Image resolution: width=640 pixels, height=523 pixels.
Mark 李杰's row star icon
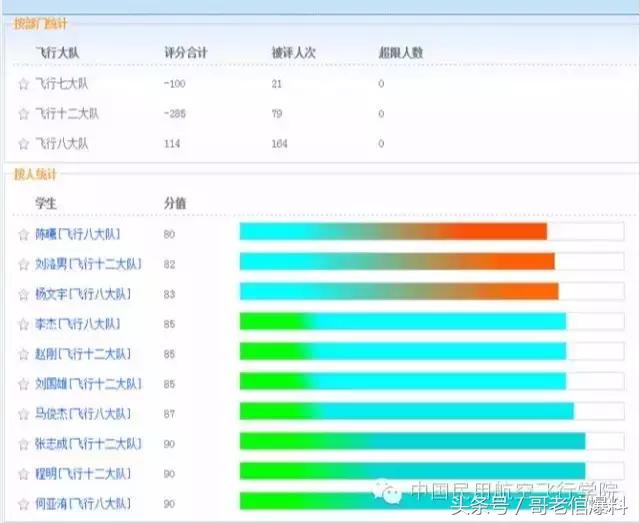[x=23, y=324]
